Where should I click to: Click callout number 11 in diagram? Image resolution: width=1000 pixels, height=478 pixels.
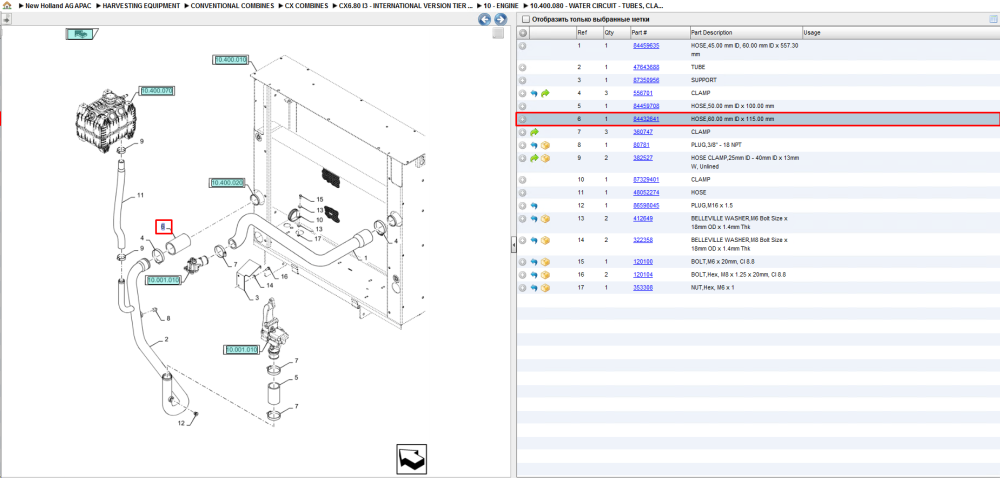140,195
